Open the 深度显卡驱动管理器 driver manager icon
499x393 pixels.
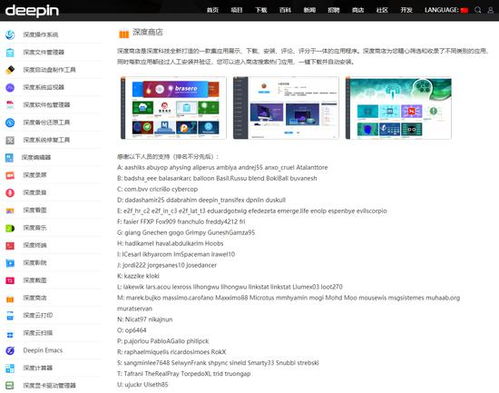pyautogui.click(x=10, y=386)
